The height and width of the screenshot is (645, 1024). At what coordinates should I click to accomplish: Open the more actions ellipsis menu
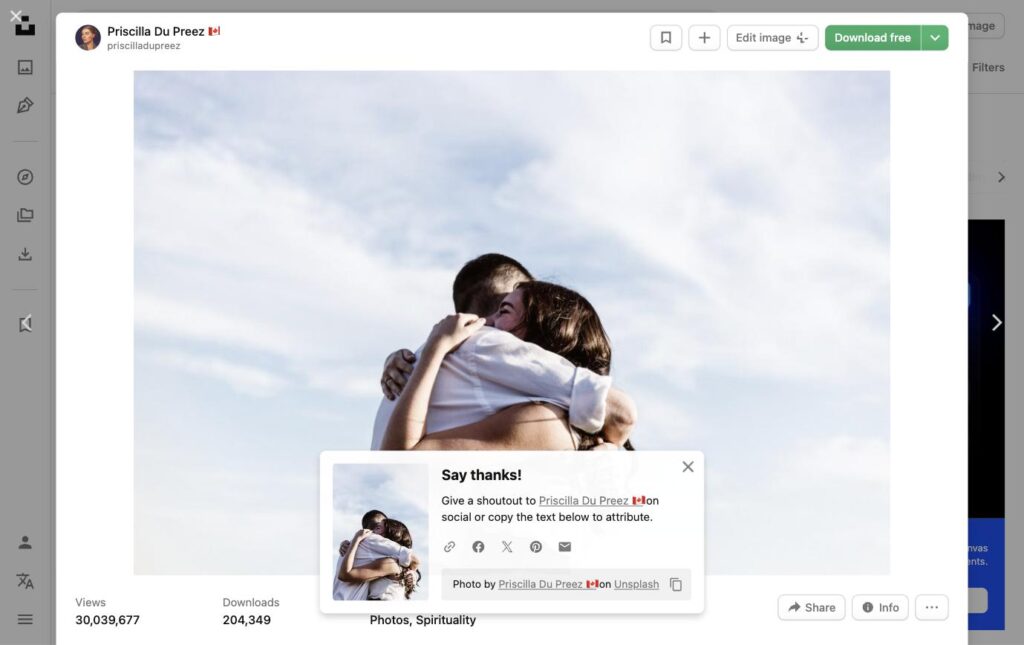931,607
